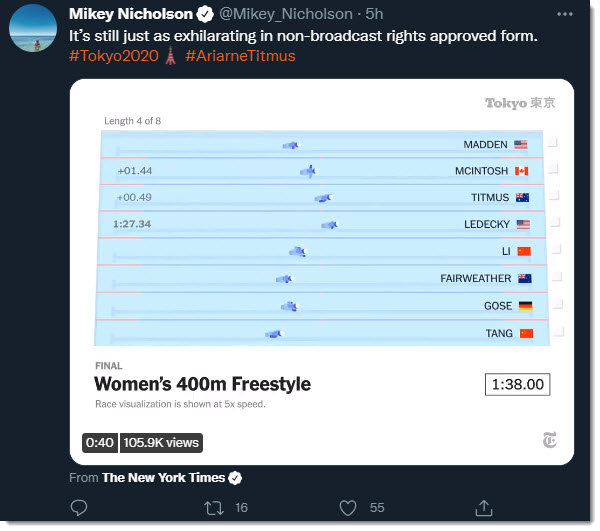The image size is (600, 531).
Task: Click the 1:38.00 race timer box
Action: pos(517,383)
